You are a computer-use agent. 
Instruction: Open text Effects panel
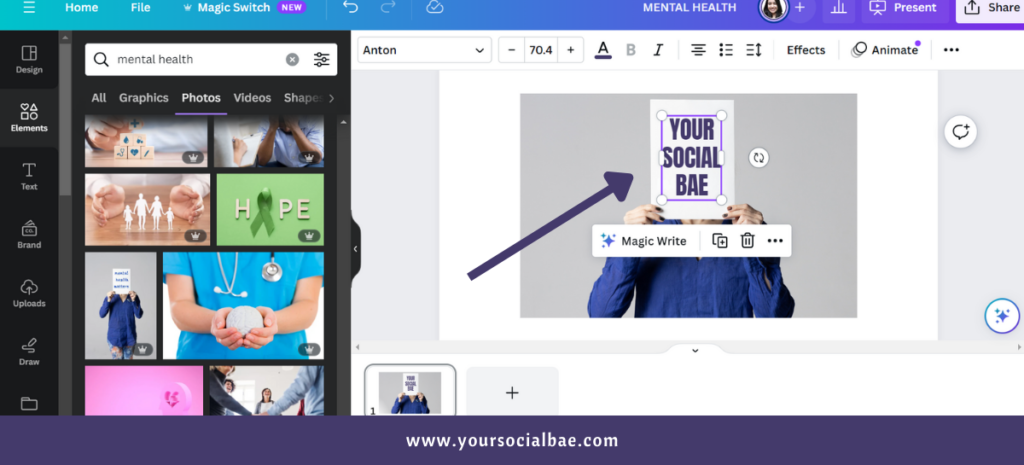coord(806,50)
